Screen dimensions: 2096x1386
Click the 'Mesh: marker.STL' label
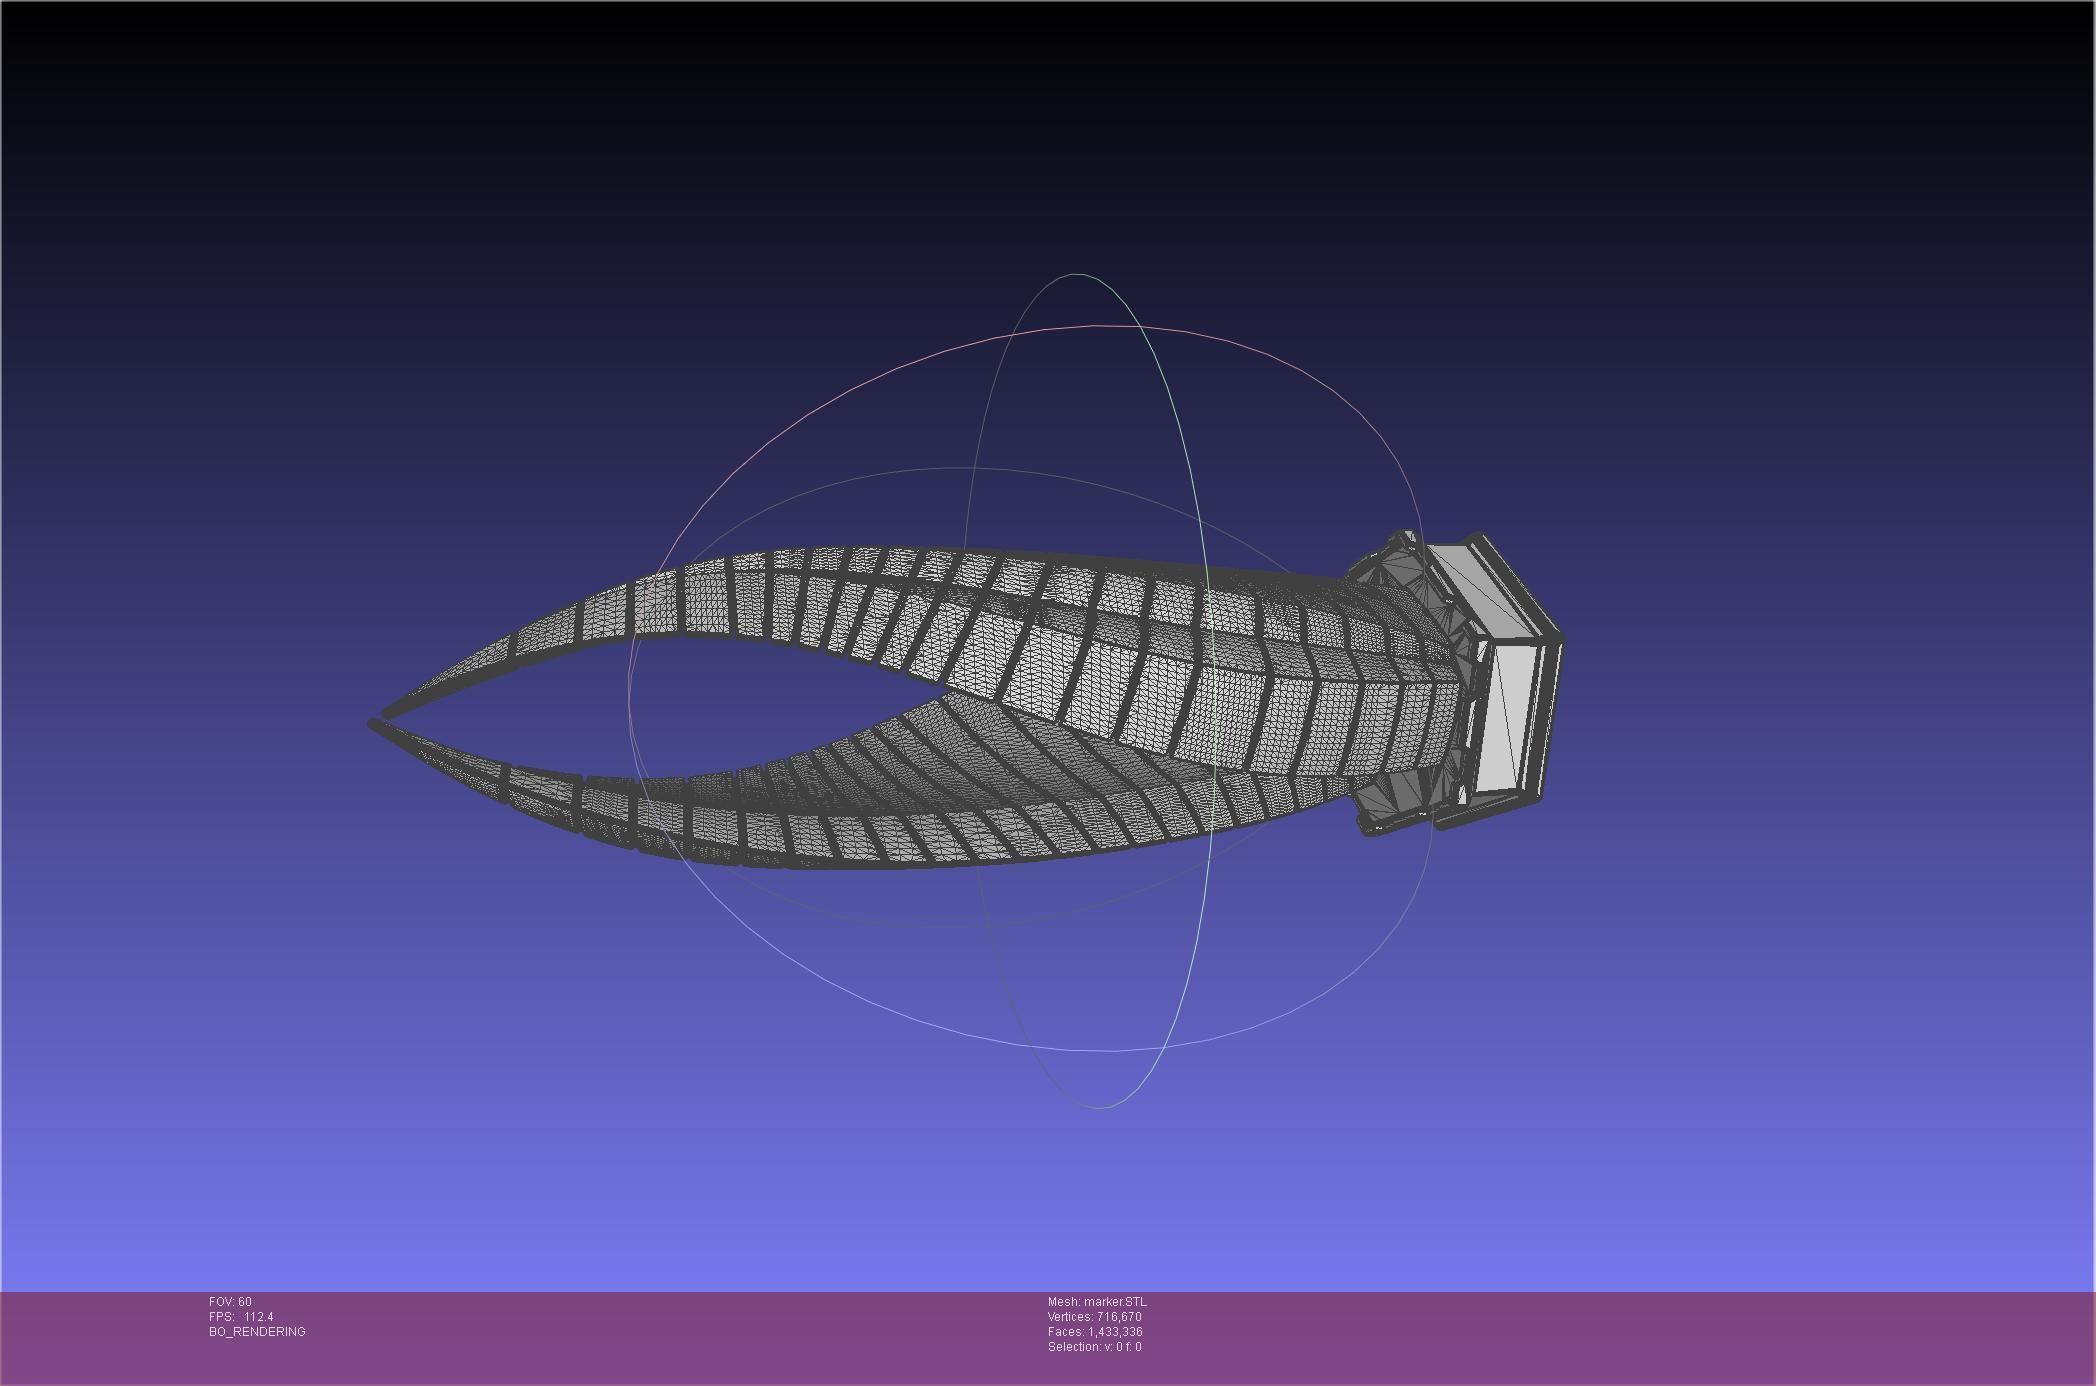click(1097, 1302)
